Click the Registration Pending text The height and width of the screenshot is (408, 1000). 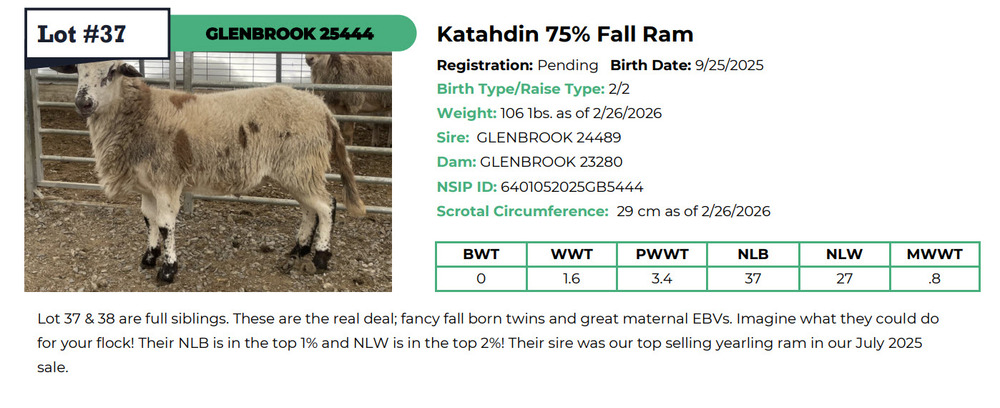(519, 65)
